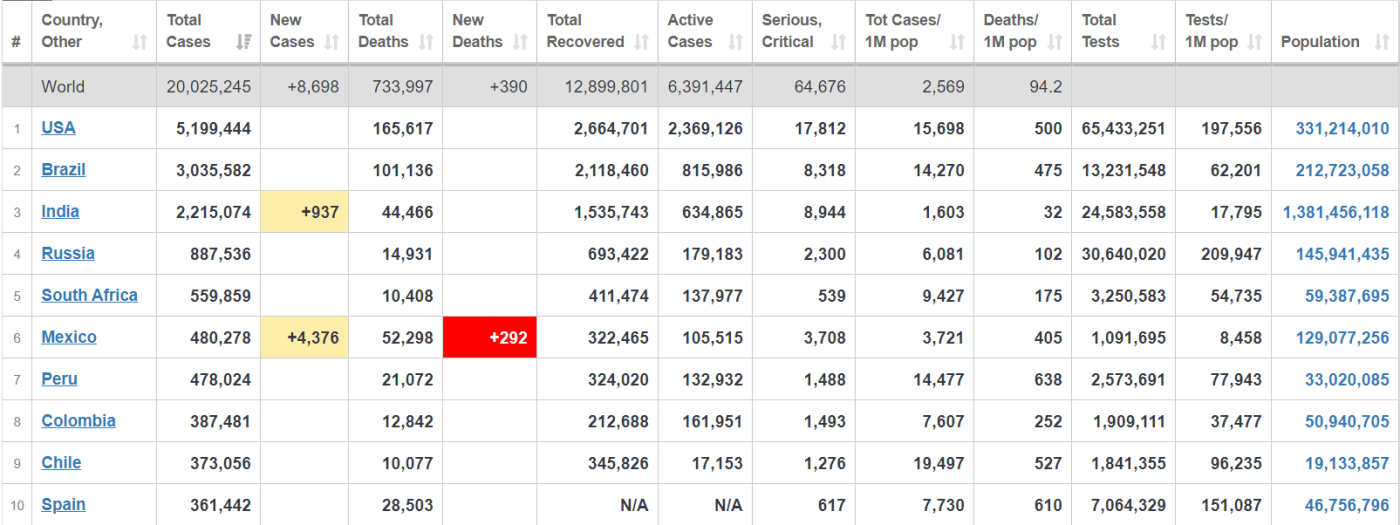Click sort arrows beside New Cases header
Screen dimensions: 1400x525
[334, 42]
